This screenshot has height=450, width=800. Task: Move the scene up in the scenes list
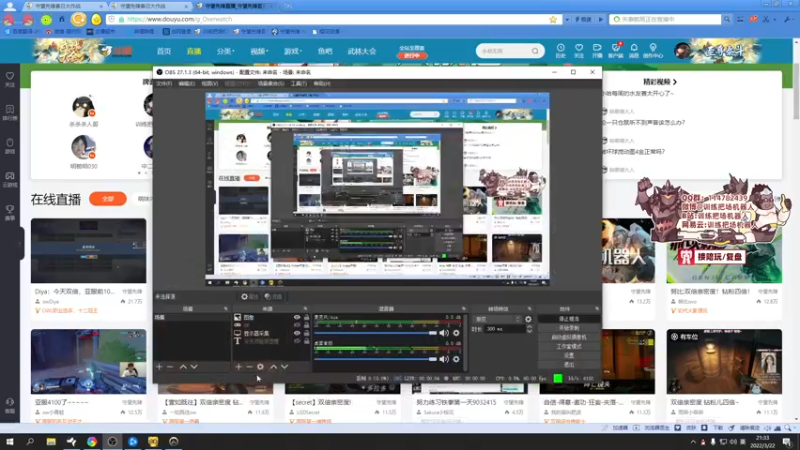(183, 366)
